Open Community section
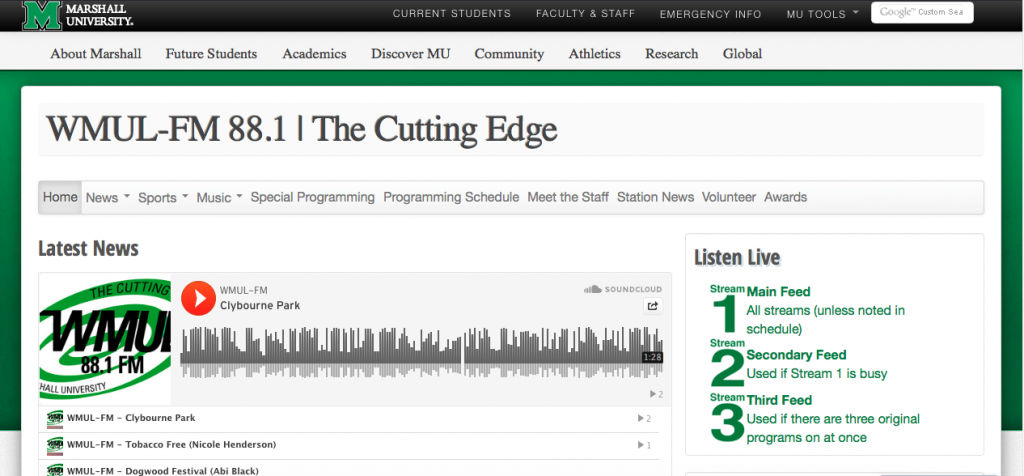Image resolution: width=1024 pixels, height=476 pixels. 509,54
